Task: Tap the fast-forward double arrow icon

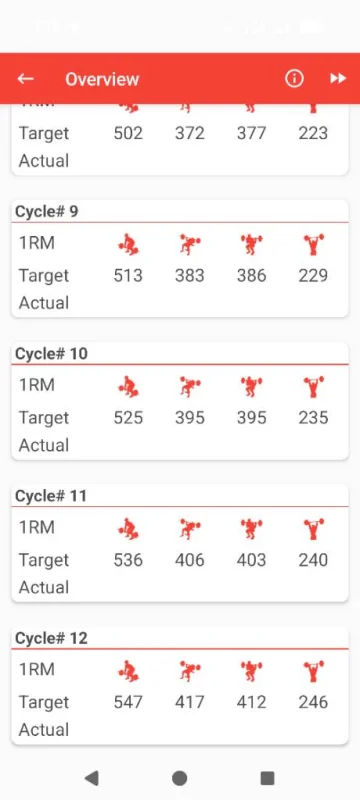Action: tap(338, 79)
